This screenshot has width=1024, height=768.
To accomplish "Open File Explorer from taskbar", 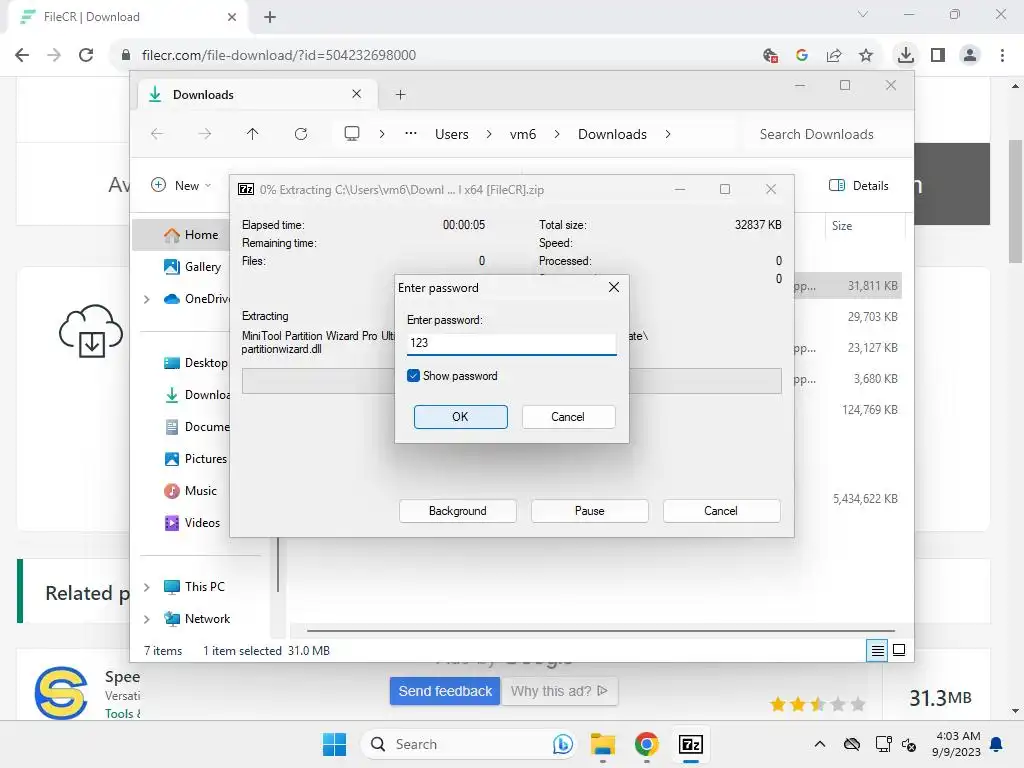I will point(603,744).
